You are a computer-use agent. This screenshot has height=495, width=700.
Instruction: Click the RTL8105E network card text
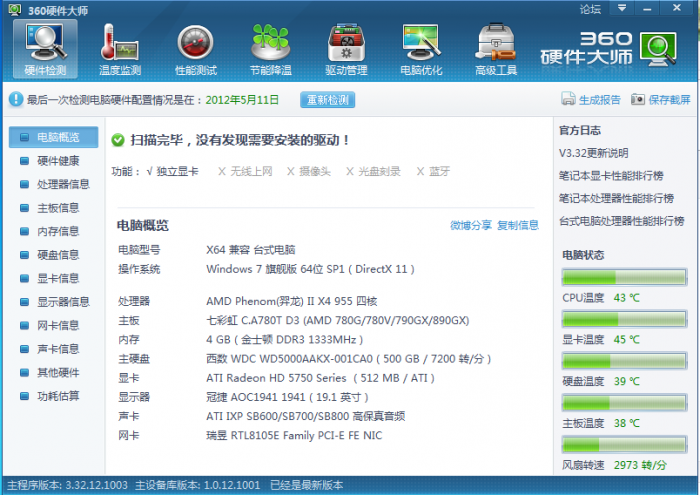click(x=294, y=436)
